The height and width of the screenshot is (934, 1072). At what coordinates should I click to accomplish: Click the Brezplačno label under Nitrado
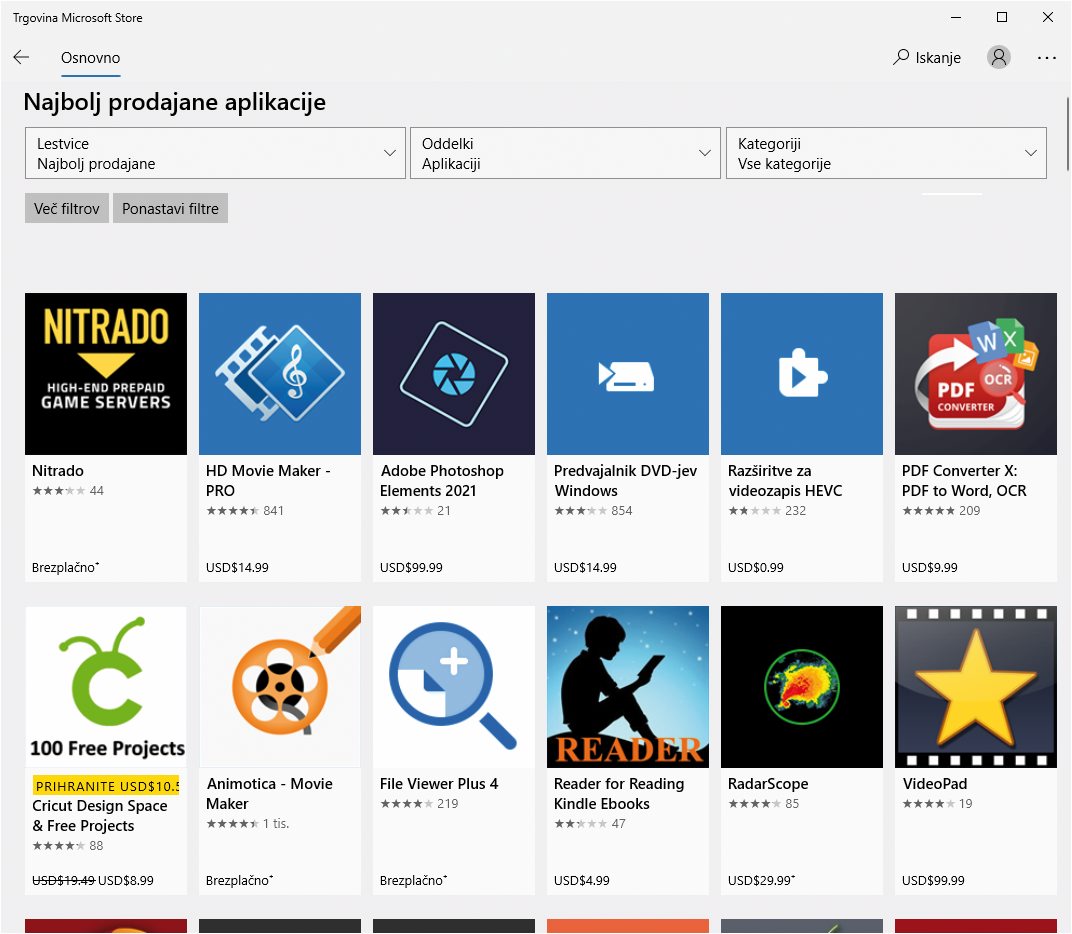66,568
